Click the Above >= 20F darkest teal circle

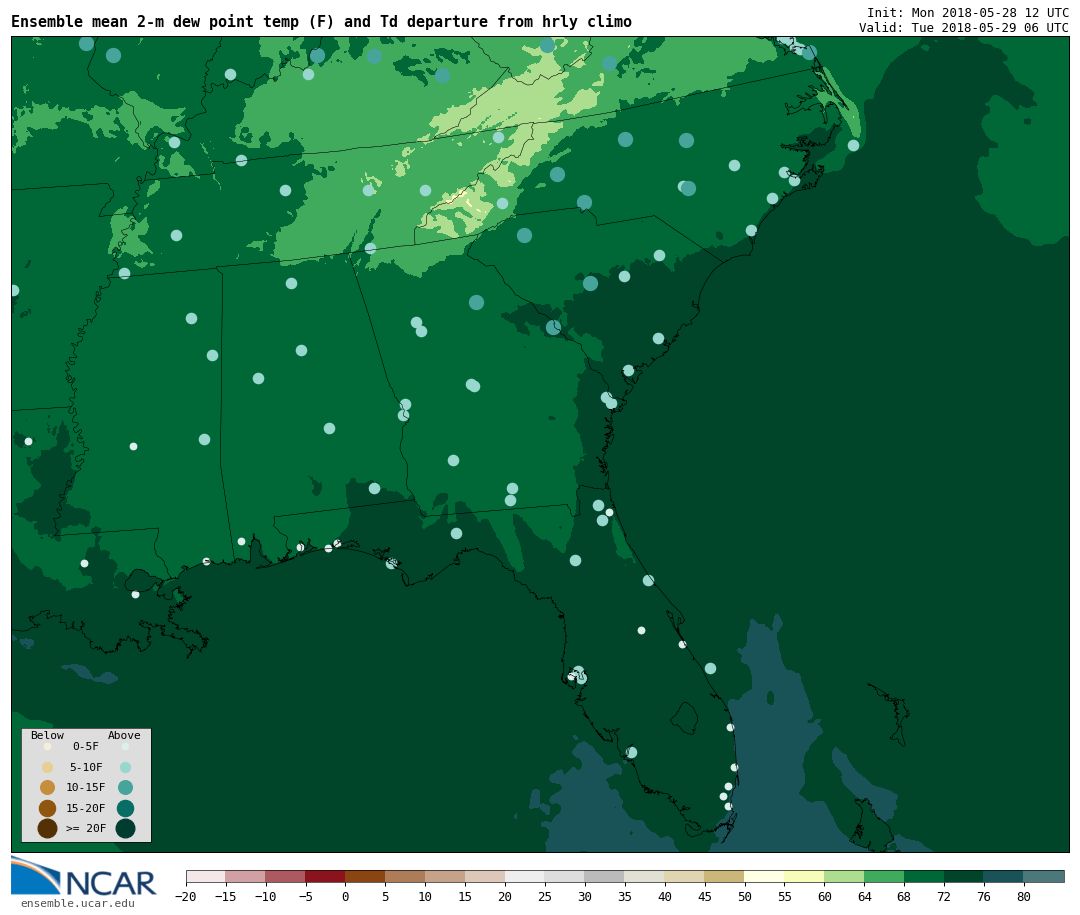(x=125, y=828)
